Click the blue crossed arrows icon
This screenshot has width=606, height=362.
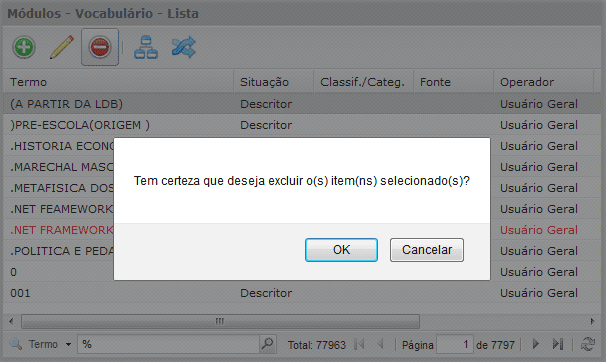(x=184, y=47)
